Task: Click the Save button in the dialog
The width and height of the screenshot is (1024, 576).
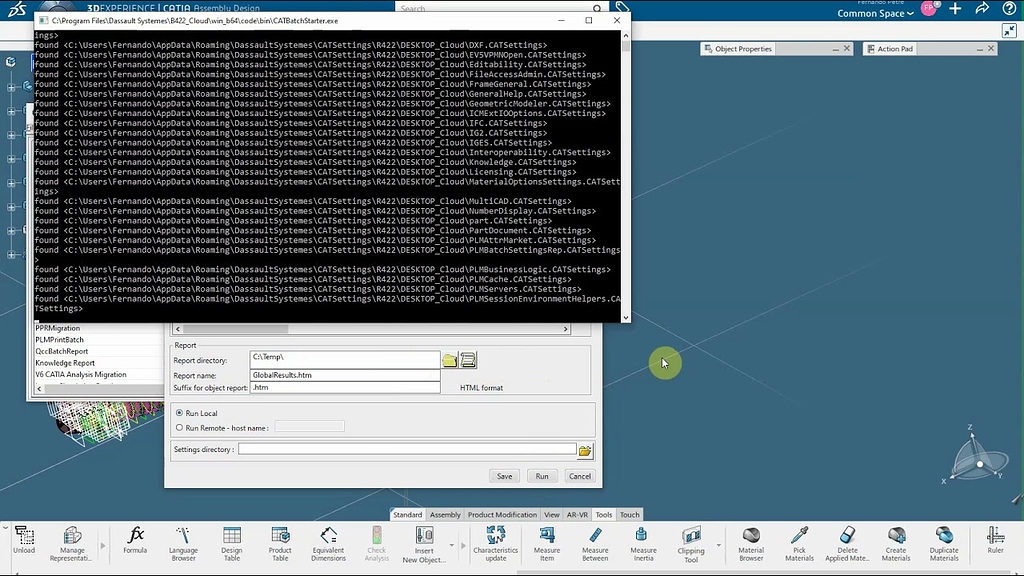Action: [x=504, y=476]
